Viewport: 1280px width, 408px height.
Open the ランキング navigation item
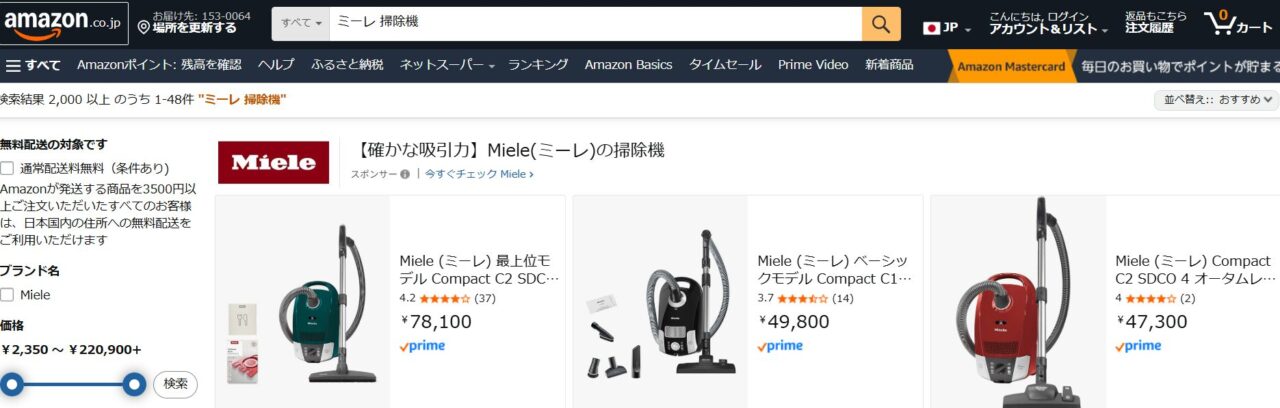(538, 65)
